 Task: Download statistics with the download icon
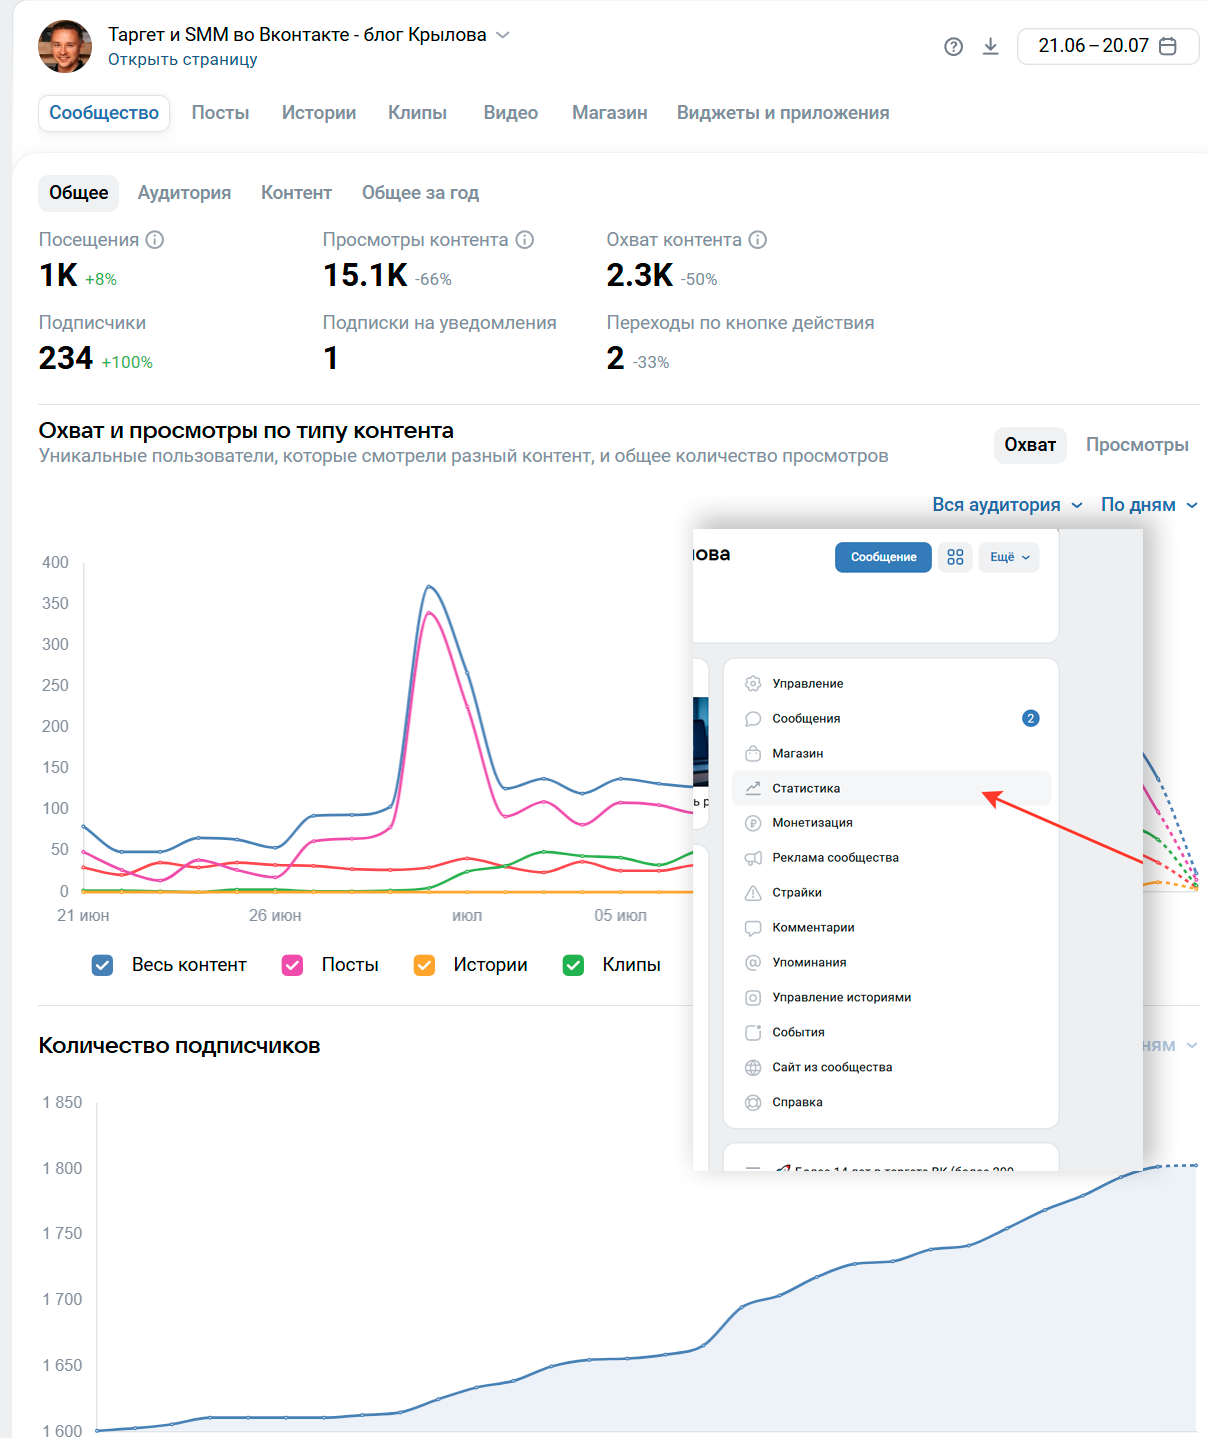click(x=990, y=46)
